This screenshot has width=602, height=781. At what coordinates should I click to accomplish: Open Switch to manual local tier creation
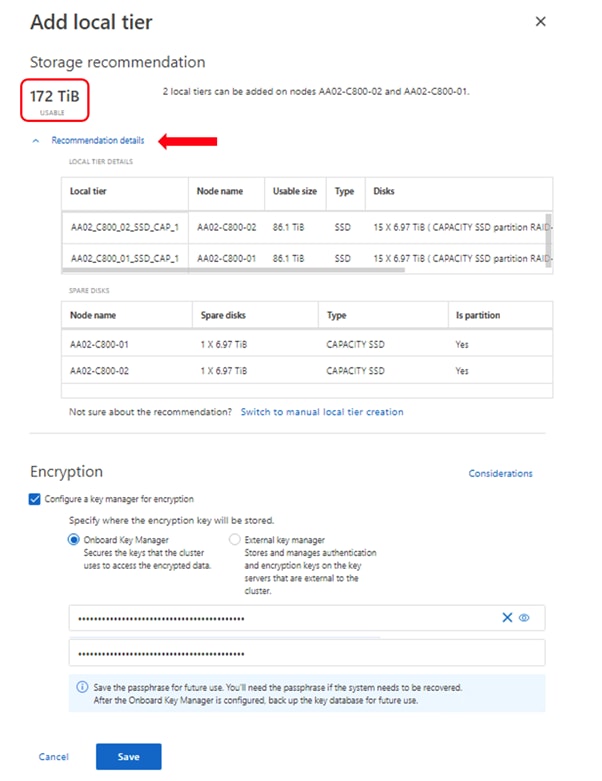tap(322, 412)
